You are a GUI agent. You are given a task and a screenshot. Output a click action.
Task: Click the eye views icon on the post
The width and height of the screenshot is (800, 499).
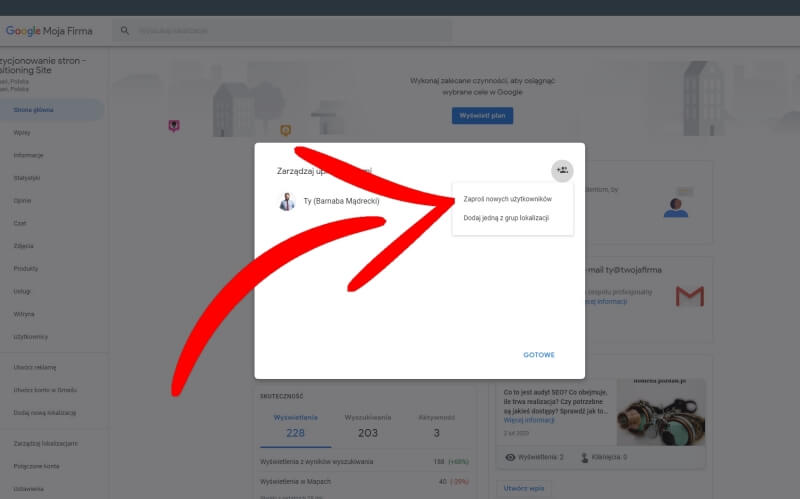(510, 457)
